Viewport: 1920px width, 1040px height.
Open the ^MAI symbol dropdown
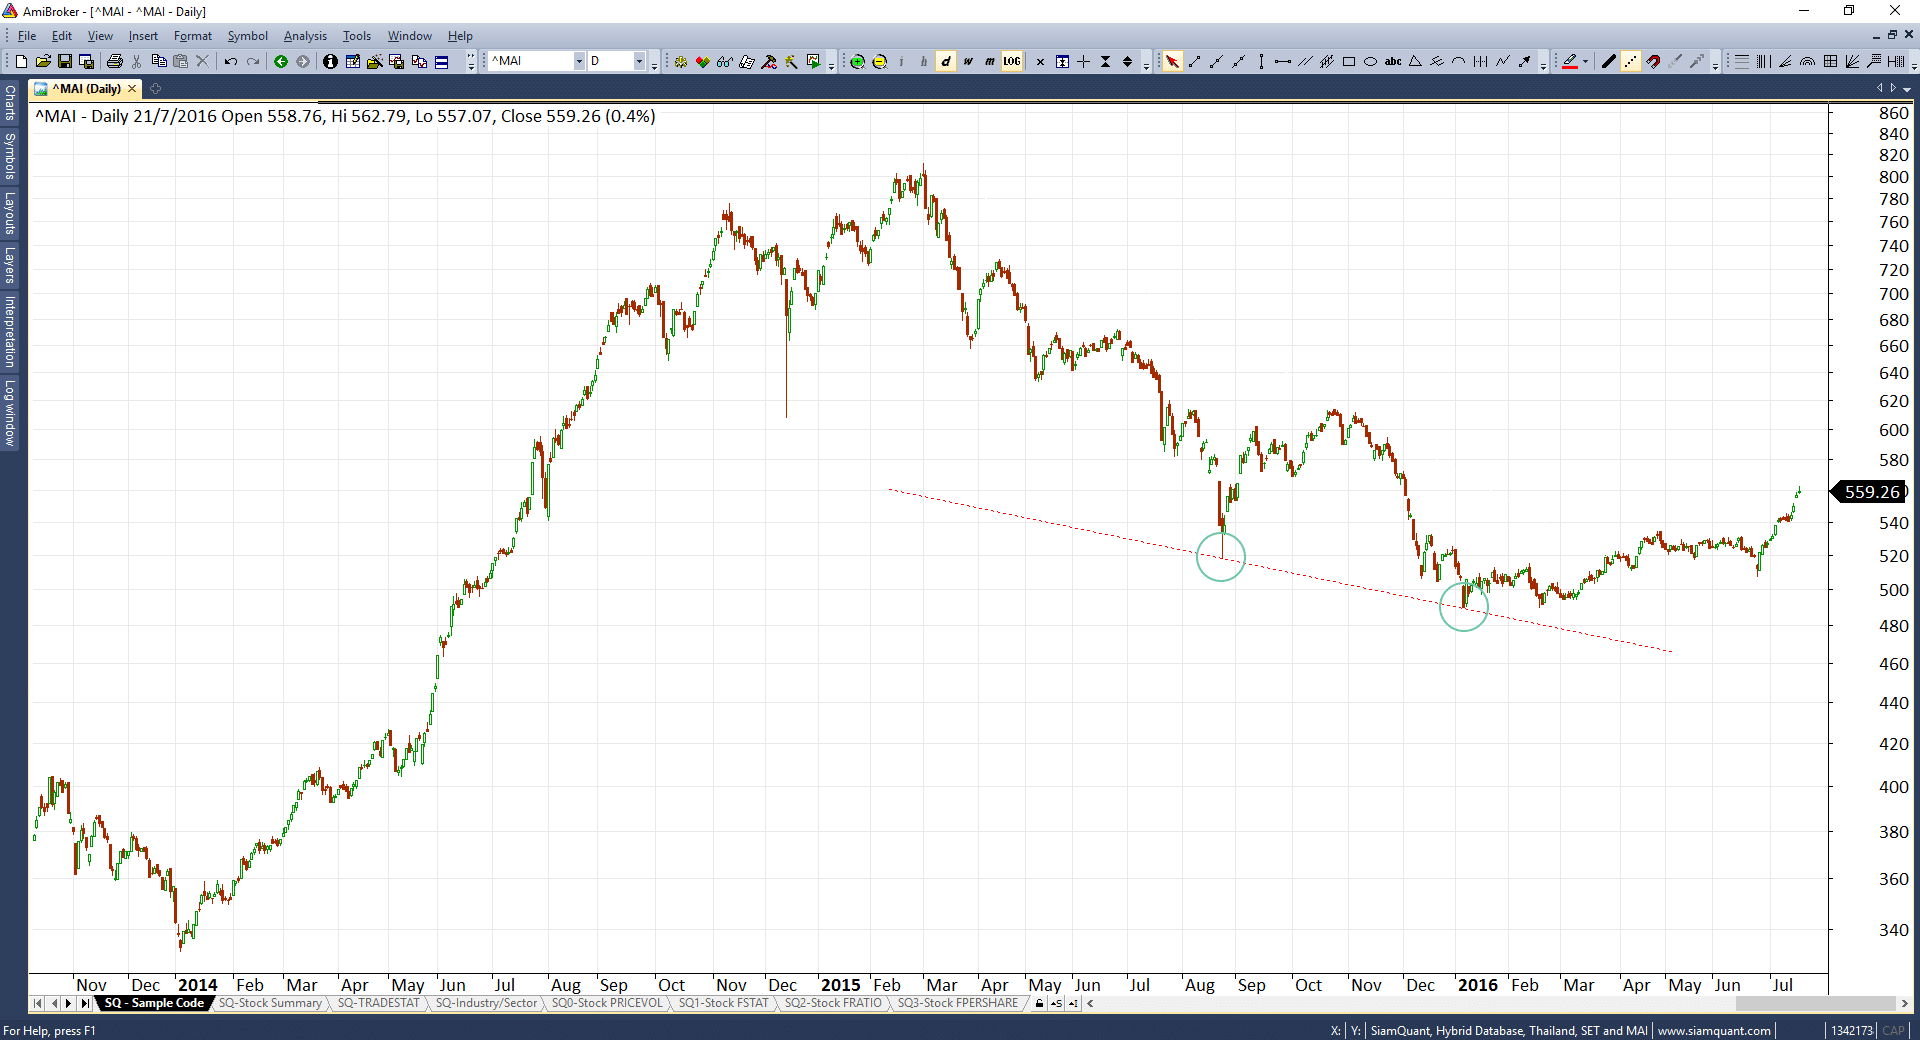578,62
